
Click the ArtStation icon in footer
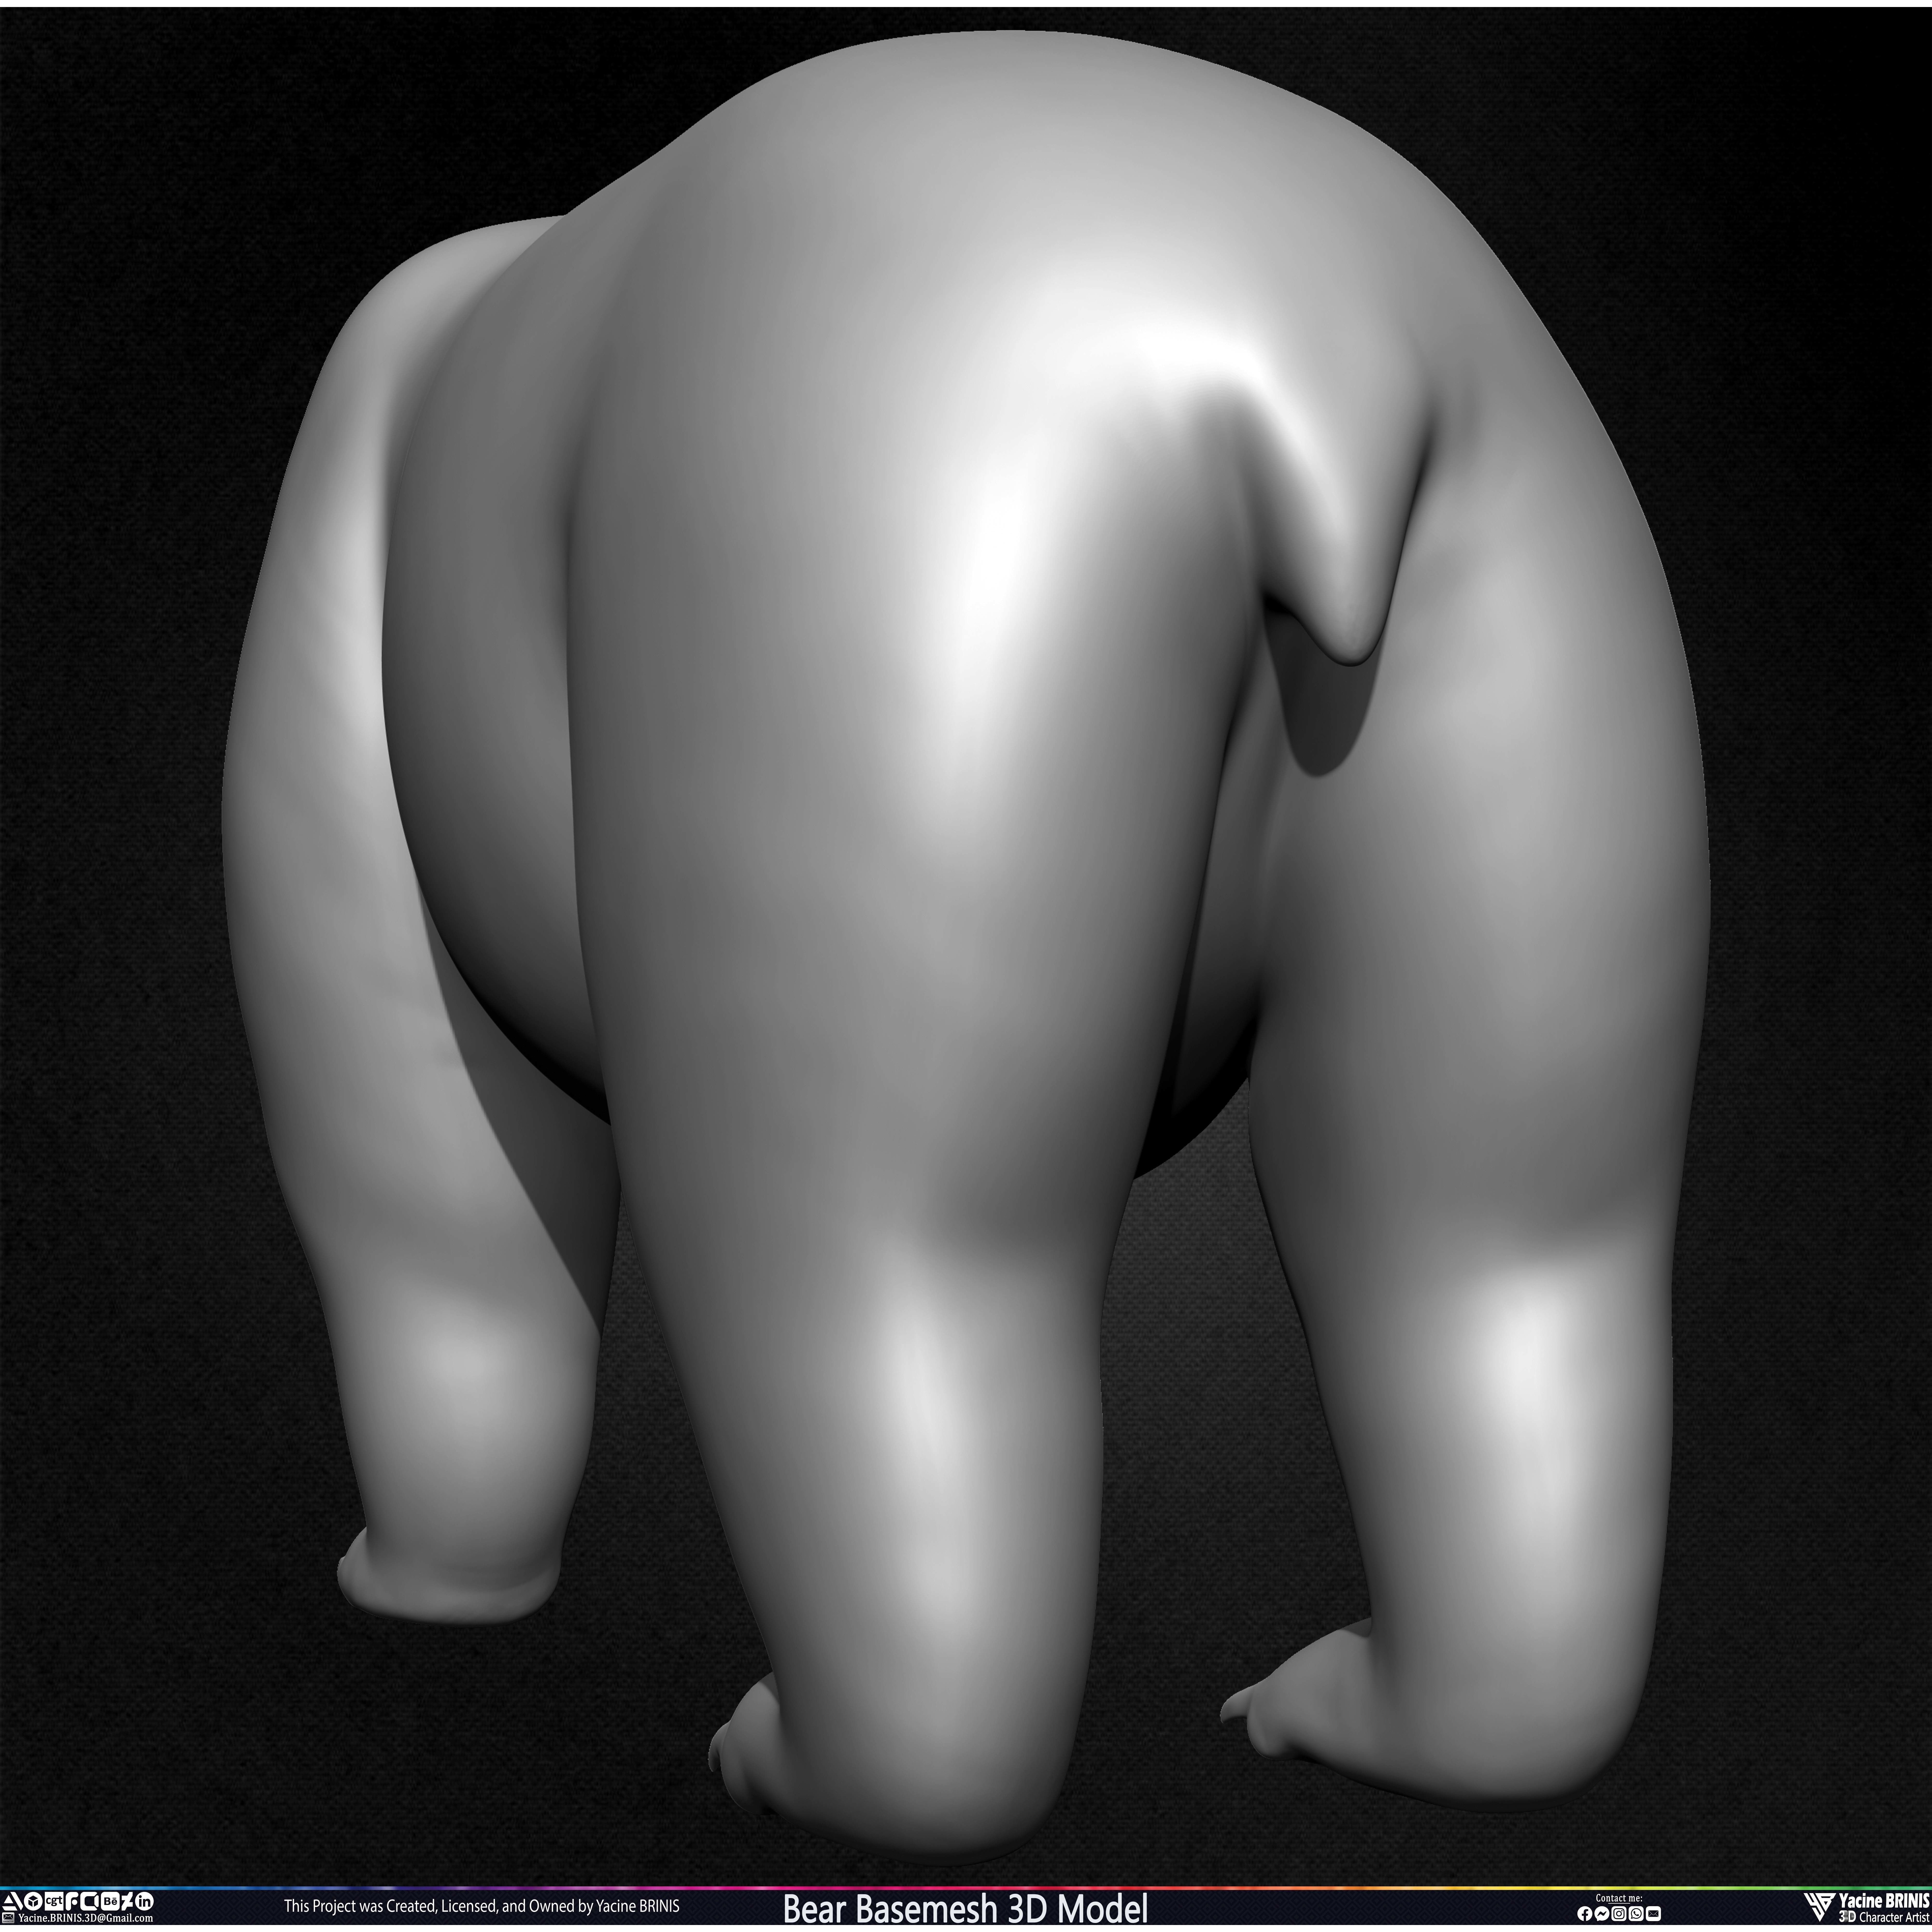pyautogui.click(x=13, y=1901)
